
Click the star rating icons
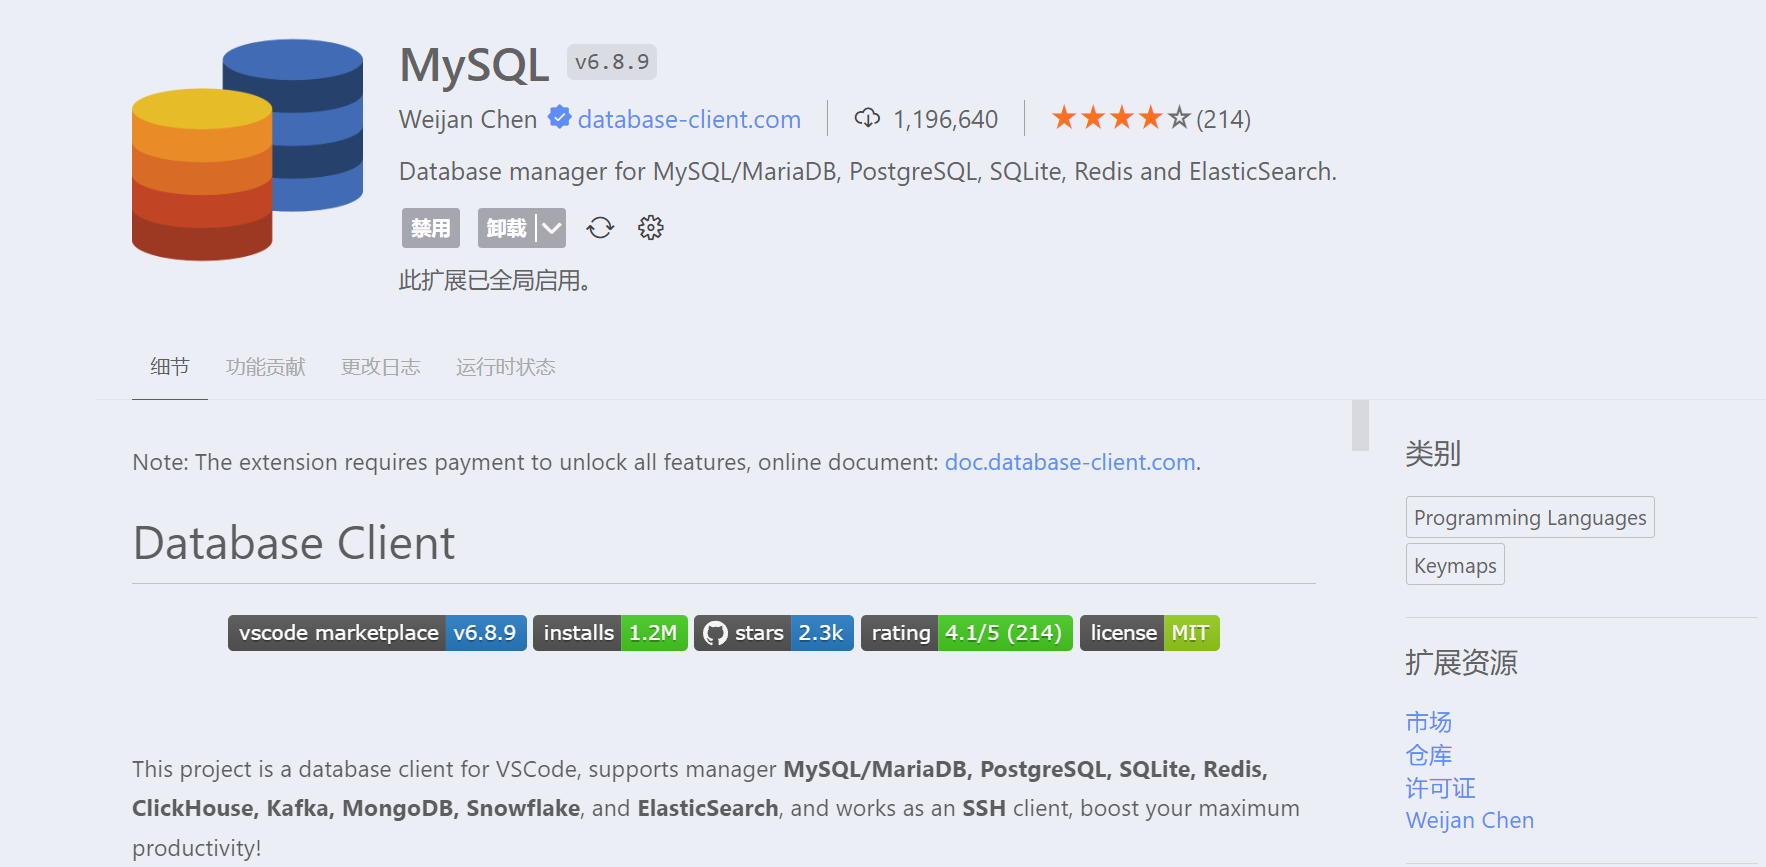pos(1121,118)
